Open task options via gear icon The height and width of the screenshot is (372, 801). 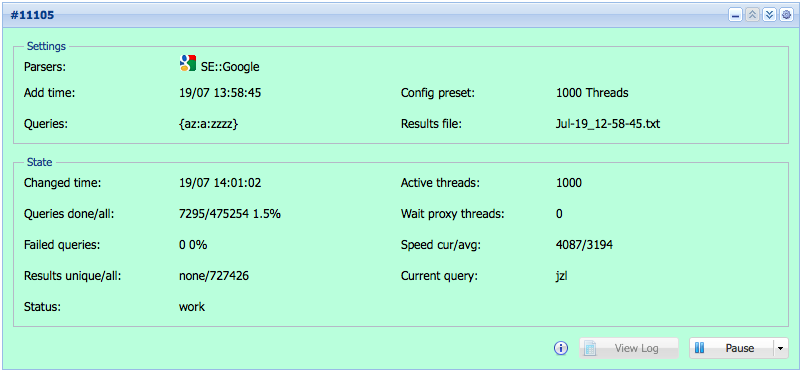786,15
